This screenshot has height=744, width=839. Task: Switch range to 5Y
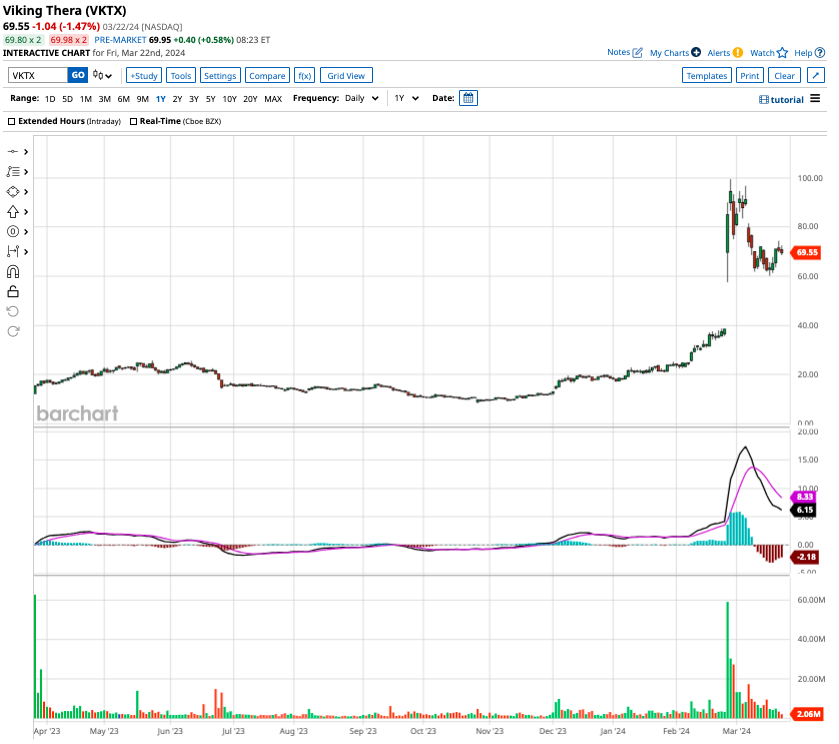210,99
